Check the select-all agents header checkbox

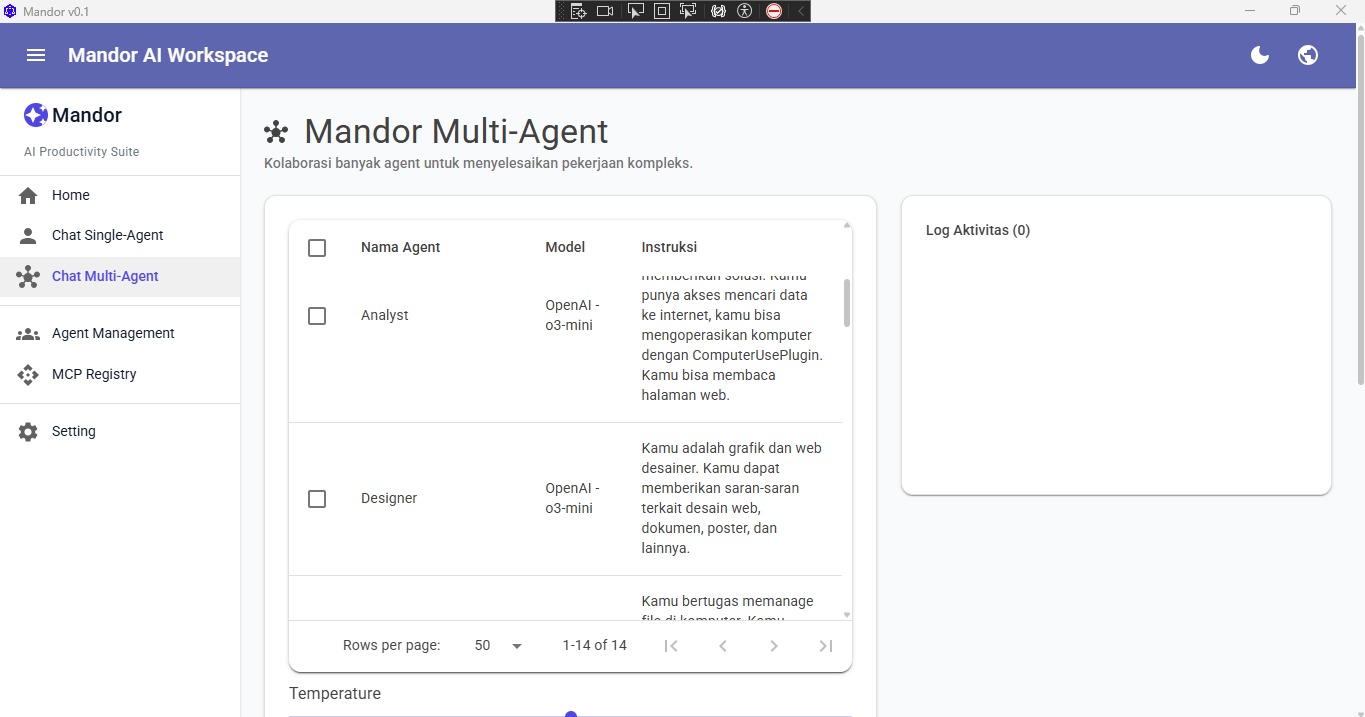[317, 248]
